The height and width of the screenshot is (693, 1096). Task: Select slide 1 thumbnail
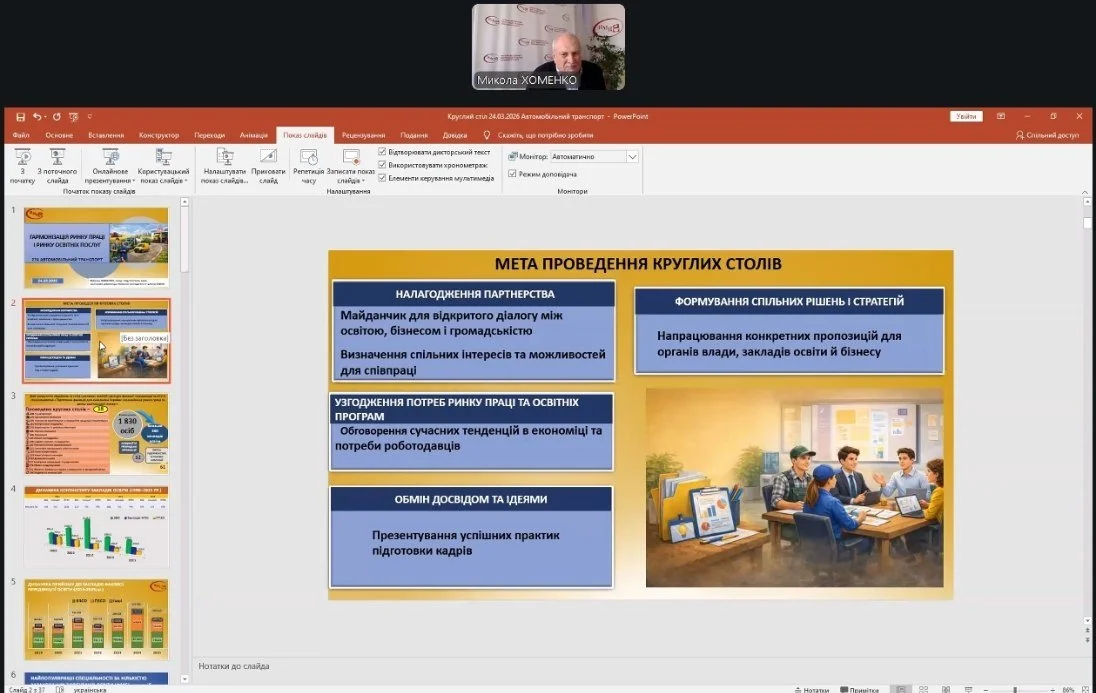pyautogui.click(x=96, y=248)
